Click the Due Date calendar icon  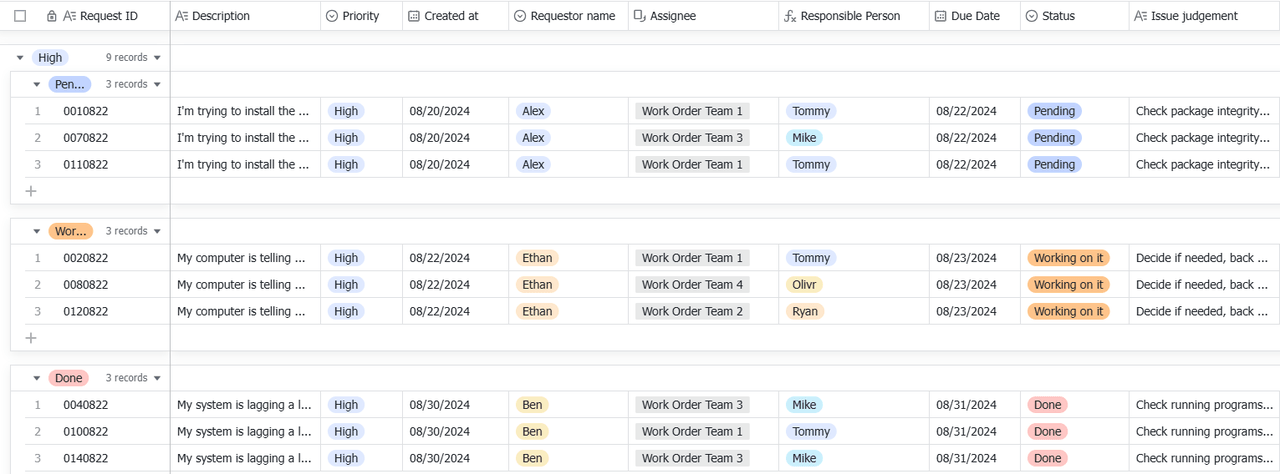pyautogui.click(x=940, y=16)
